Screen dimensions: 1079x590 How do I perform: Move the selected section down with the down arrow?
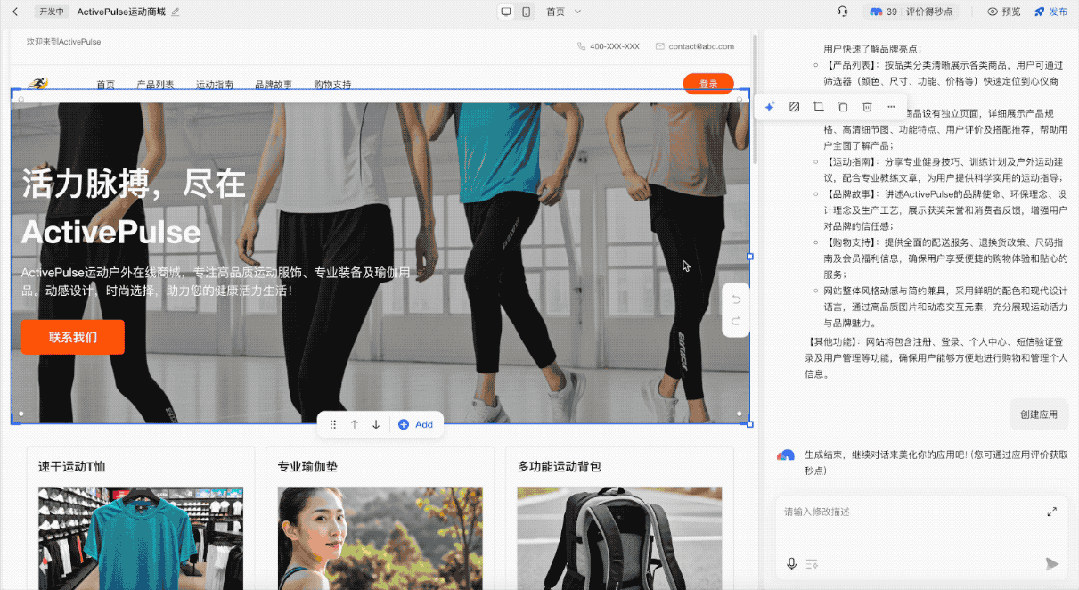click(x=377, y=424)
